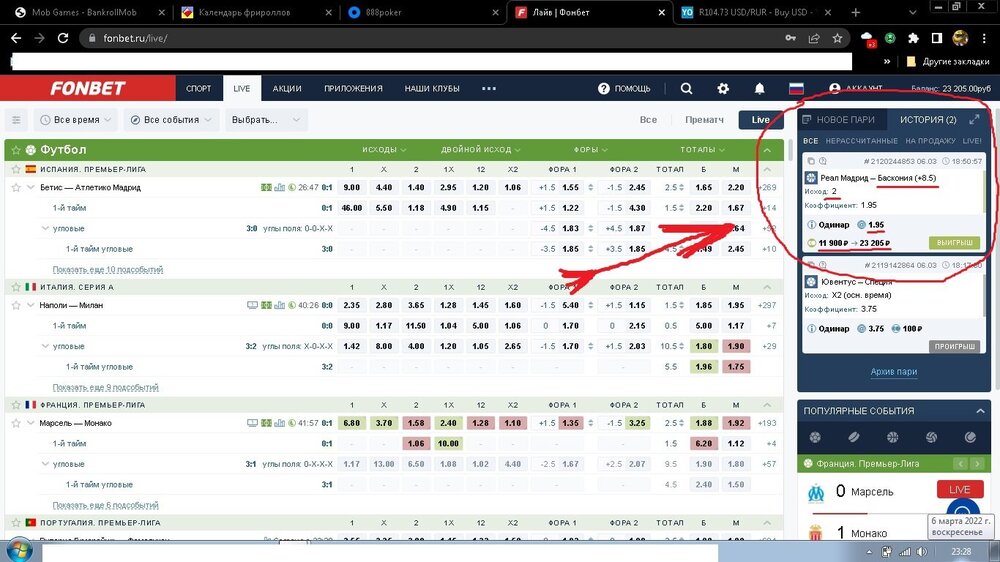Open the search magnifier icon in header

(686, 88)
